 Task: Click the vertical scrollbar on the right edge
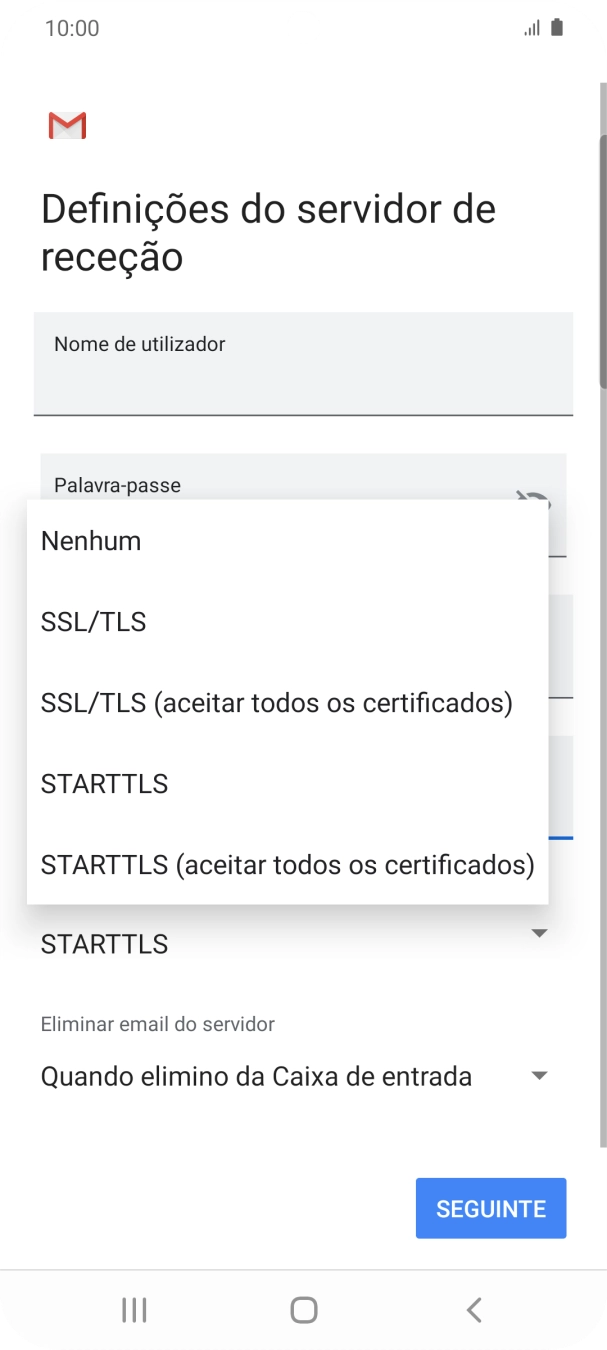(602, 260)
